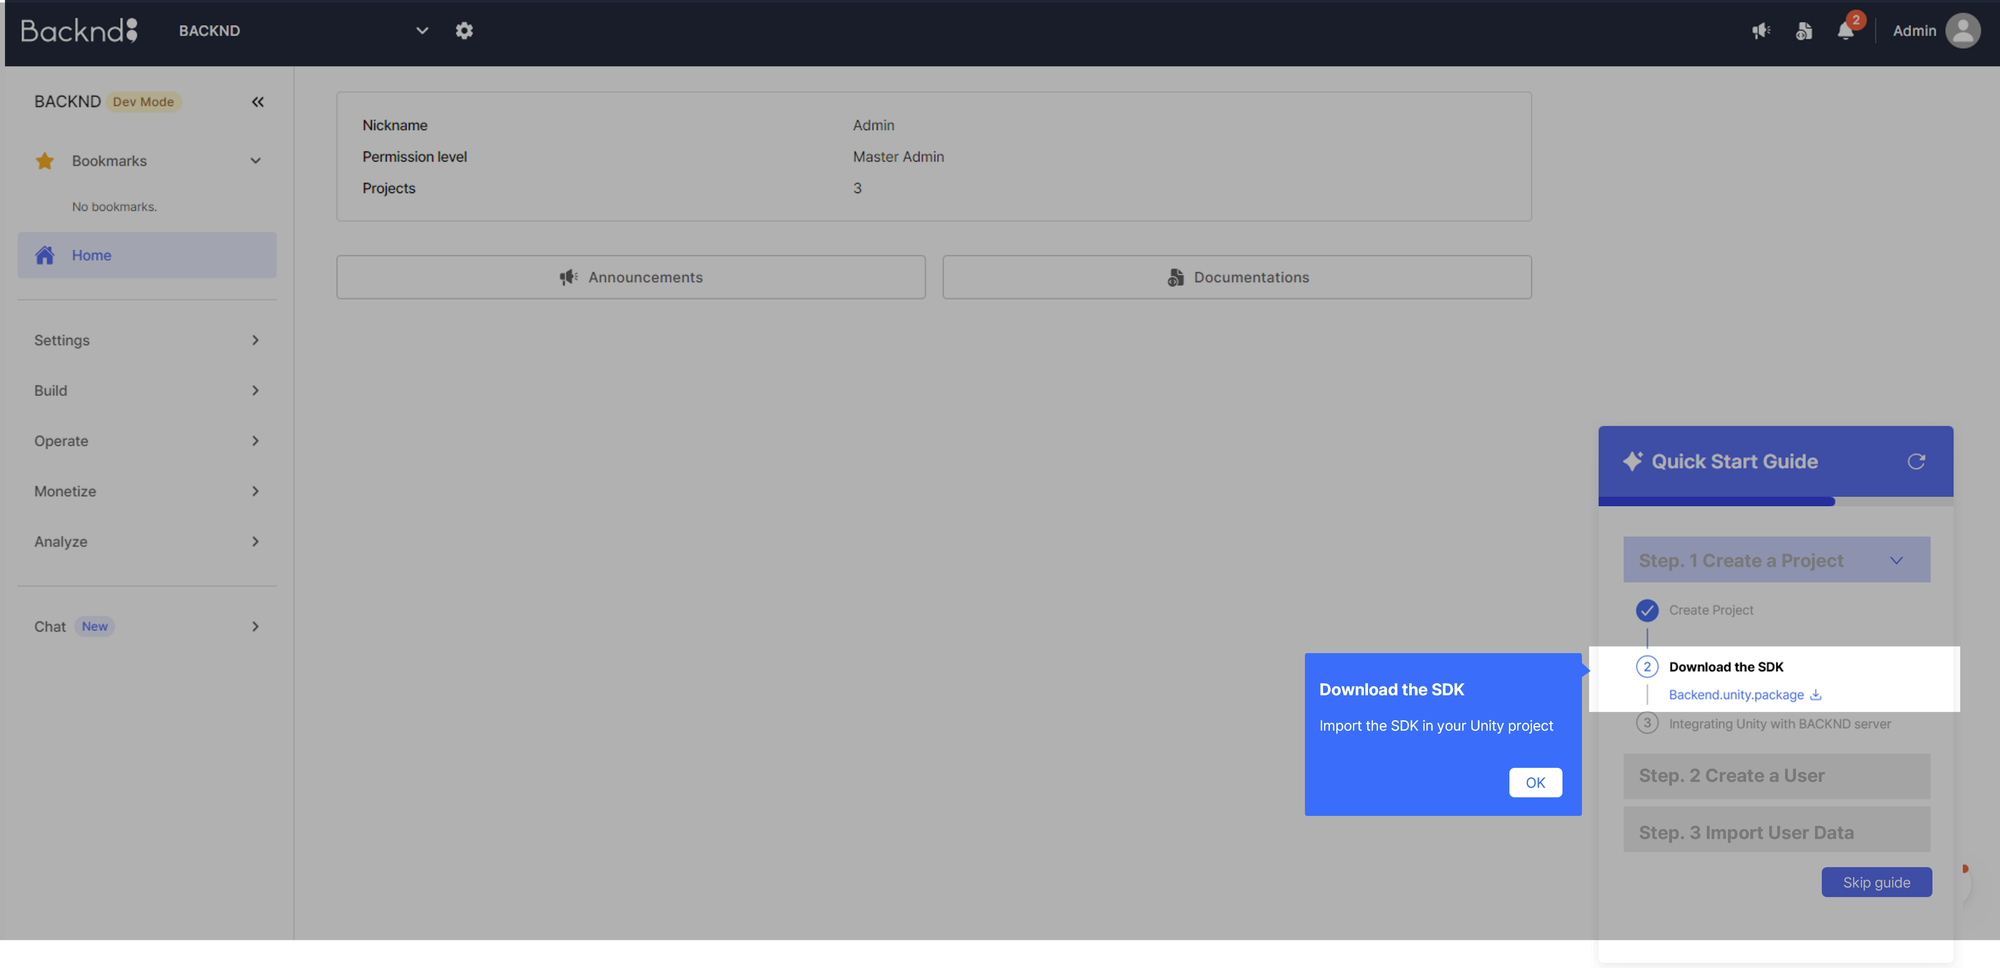Click the project settings gear icon
Screen dimensions: 2000x968
(x=464, y=31)
